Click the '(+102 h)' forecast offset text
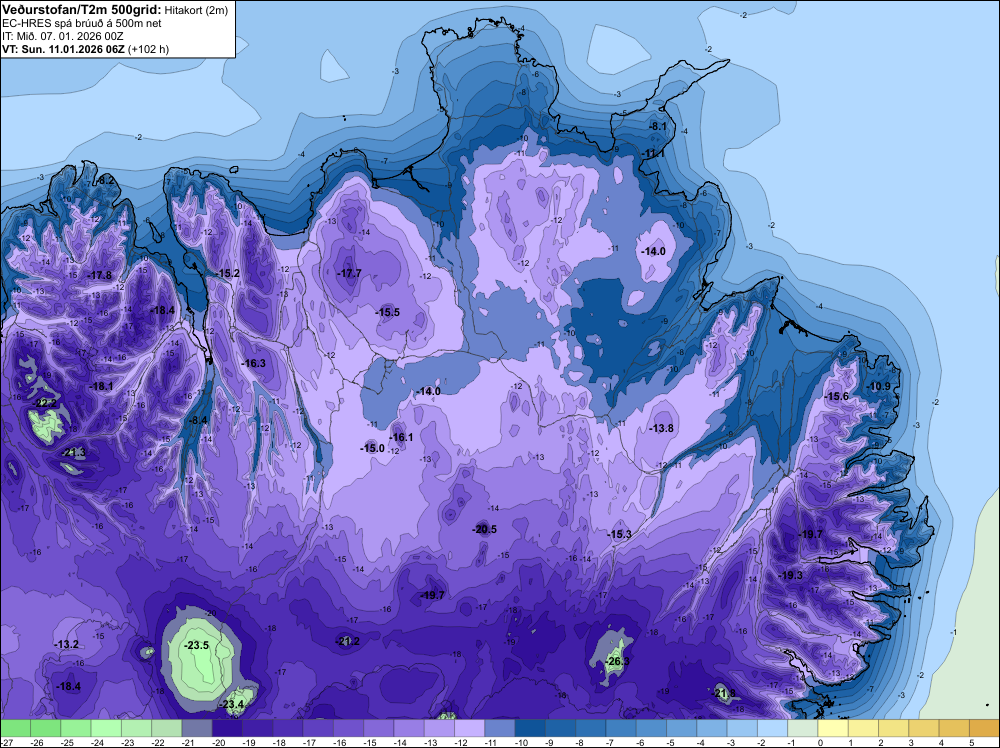Screen dimensions: 1000x748 coord(149,49)
